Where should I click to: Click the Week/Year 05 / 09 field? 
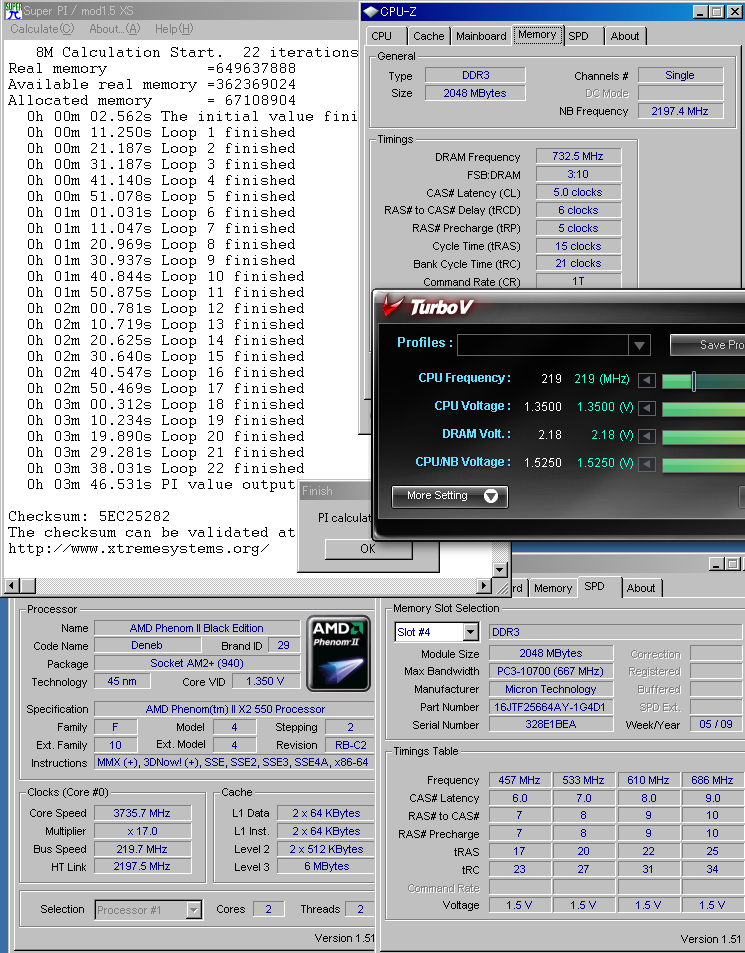click(716, 724)
